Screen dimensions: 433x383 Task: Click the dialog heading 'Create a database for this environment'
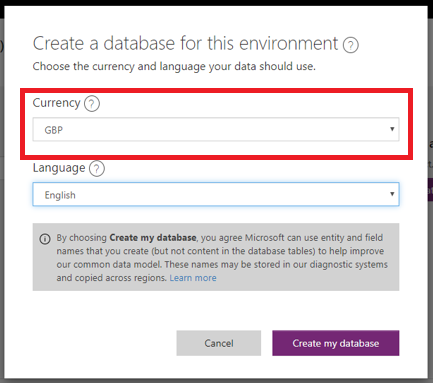(185, 44)
